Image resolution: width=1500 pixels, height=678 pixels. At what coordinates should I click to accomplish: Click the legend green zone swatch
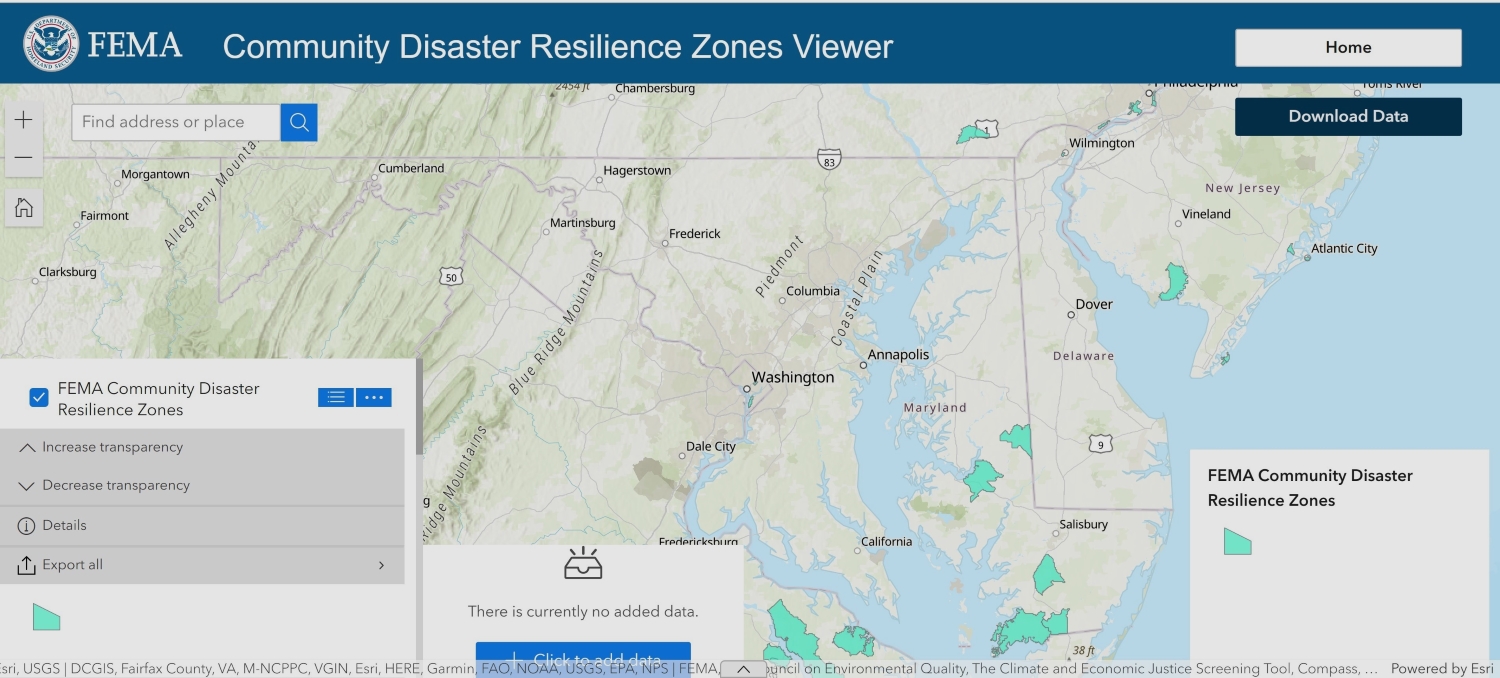1237,542
